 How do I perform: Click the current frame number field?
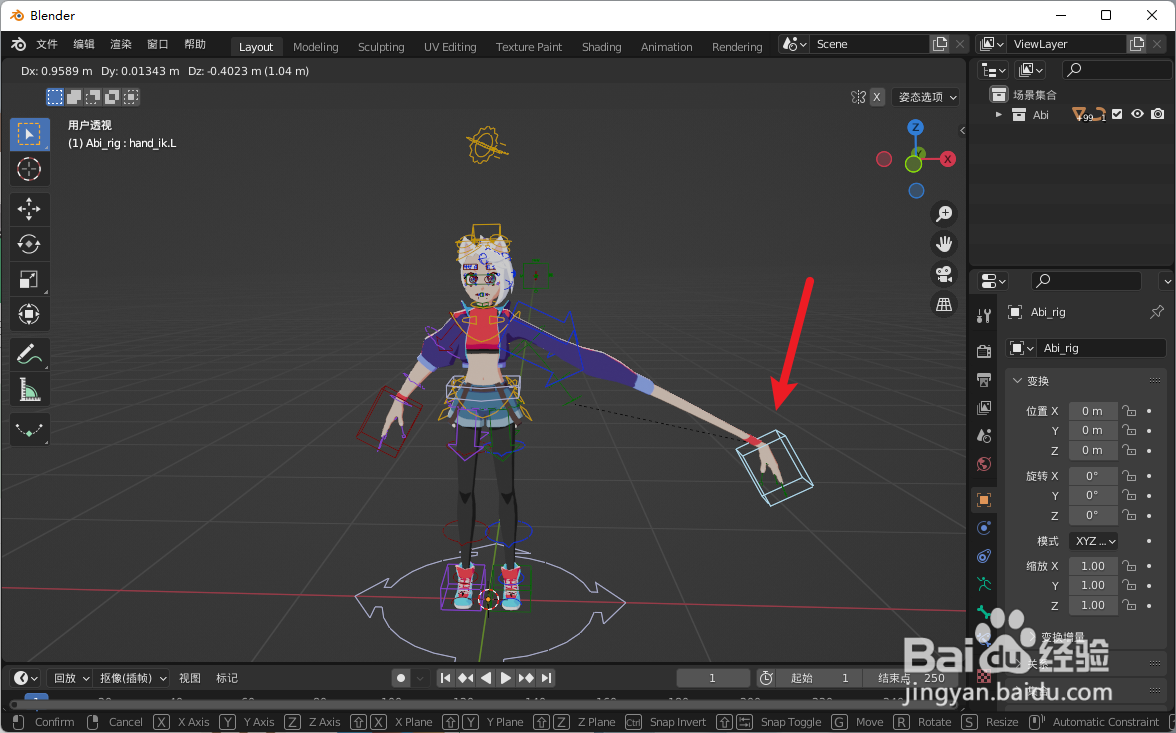712,678
